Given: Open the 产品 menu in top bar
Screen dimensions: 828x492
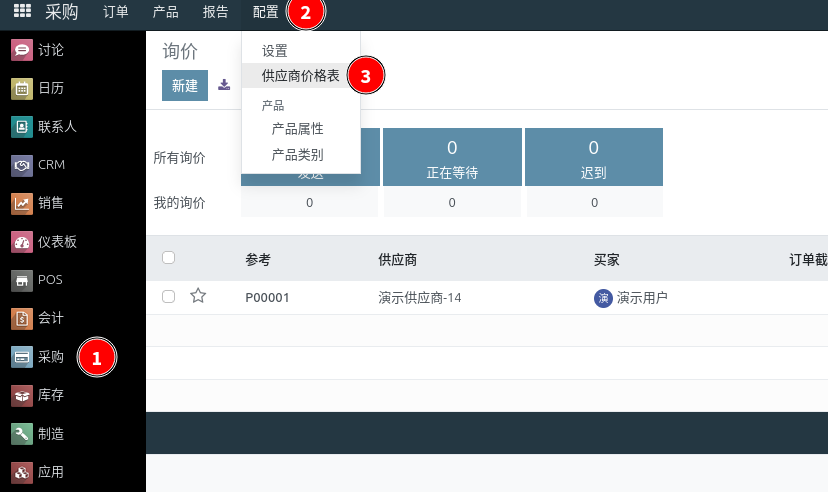Looking at the screenshot, I should coord(165,12).
